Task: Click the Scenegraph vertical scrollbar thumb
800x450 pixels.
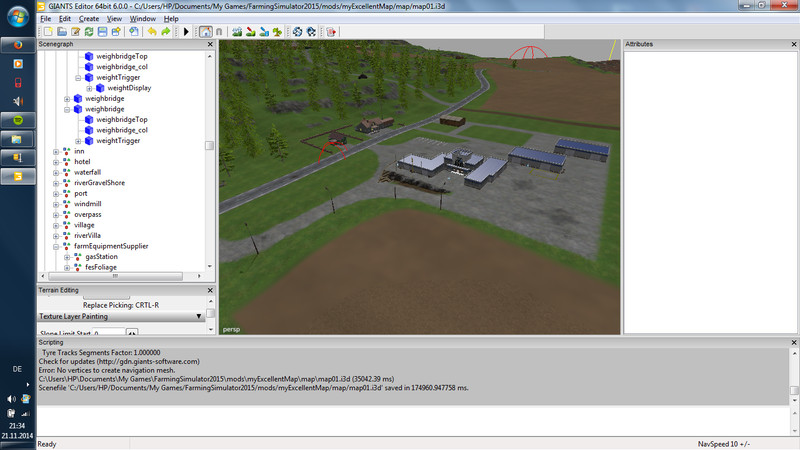Action: pyautogui.click(x=209, y=145)
